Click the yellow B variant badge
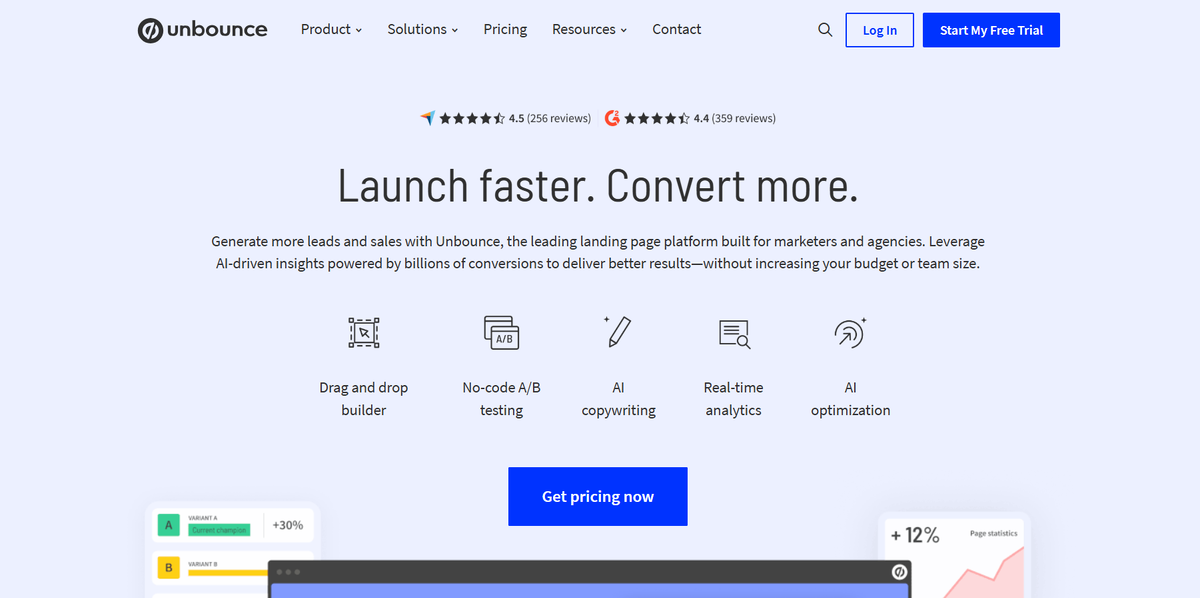 pos(168,568)
